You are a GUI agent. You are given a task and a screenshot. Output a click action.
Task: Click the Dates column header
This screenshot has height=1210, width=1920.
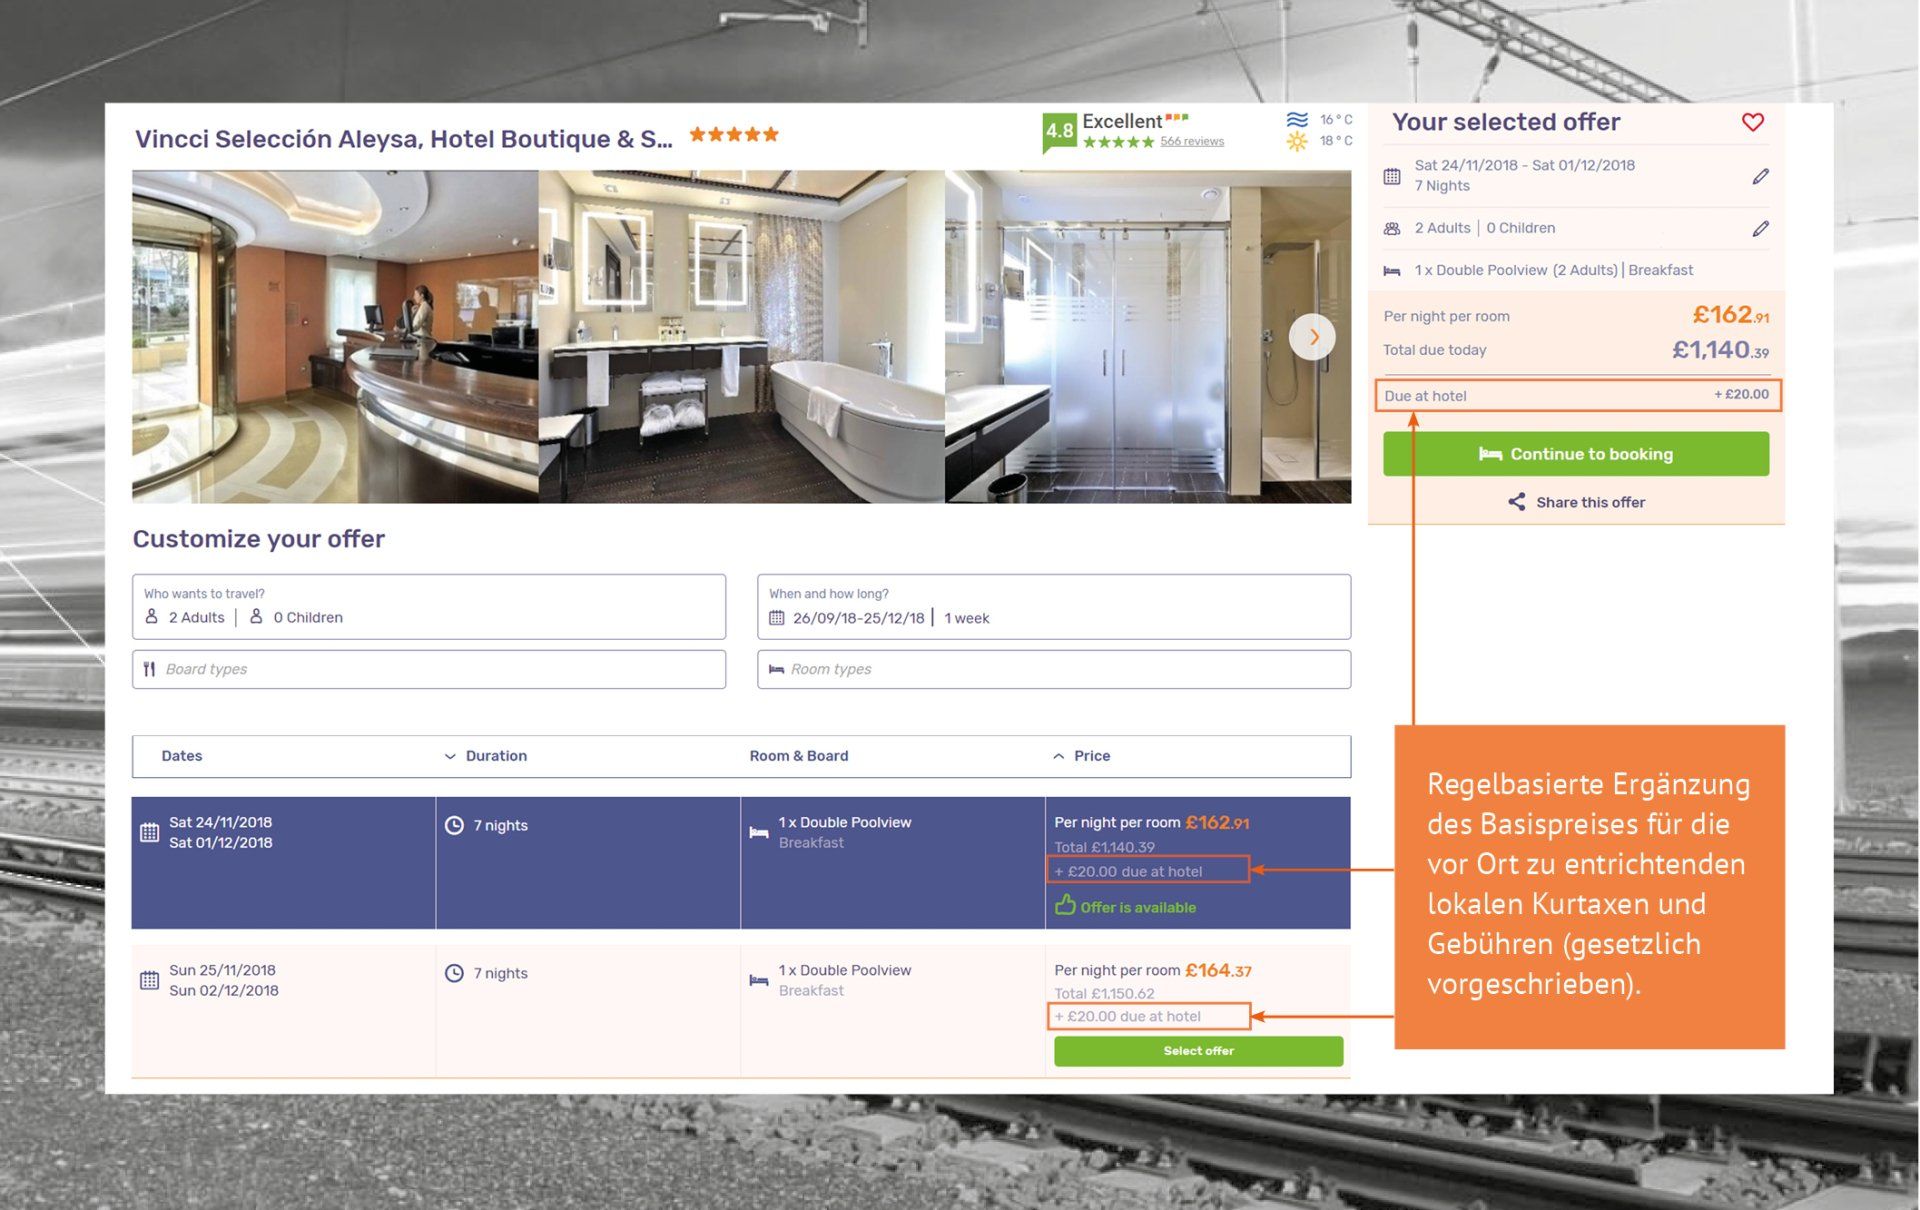(x=182, y=756)
